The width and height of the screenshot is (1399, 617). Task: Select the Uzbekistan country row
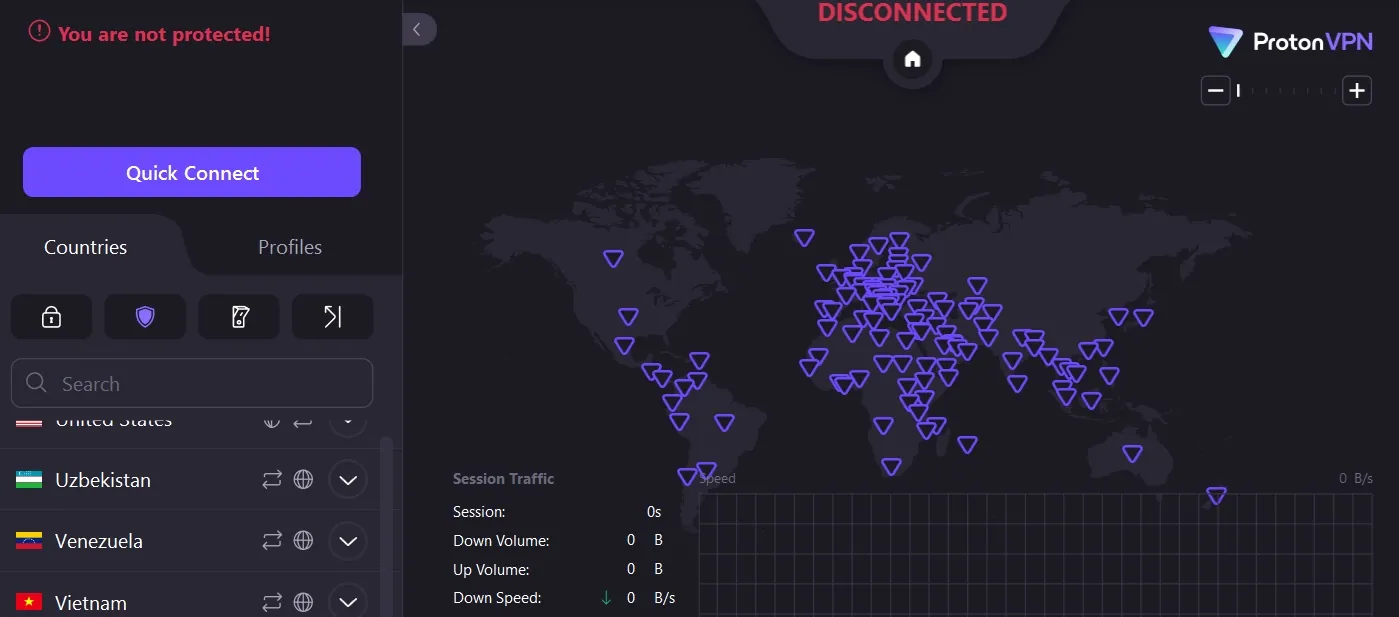click(x=190, y=480)
